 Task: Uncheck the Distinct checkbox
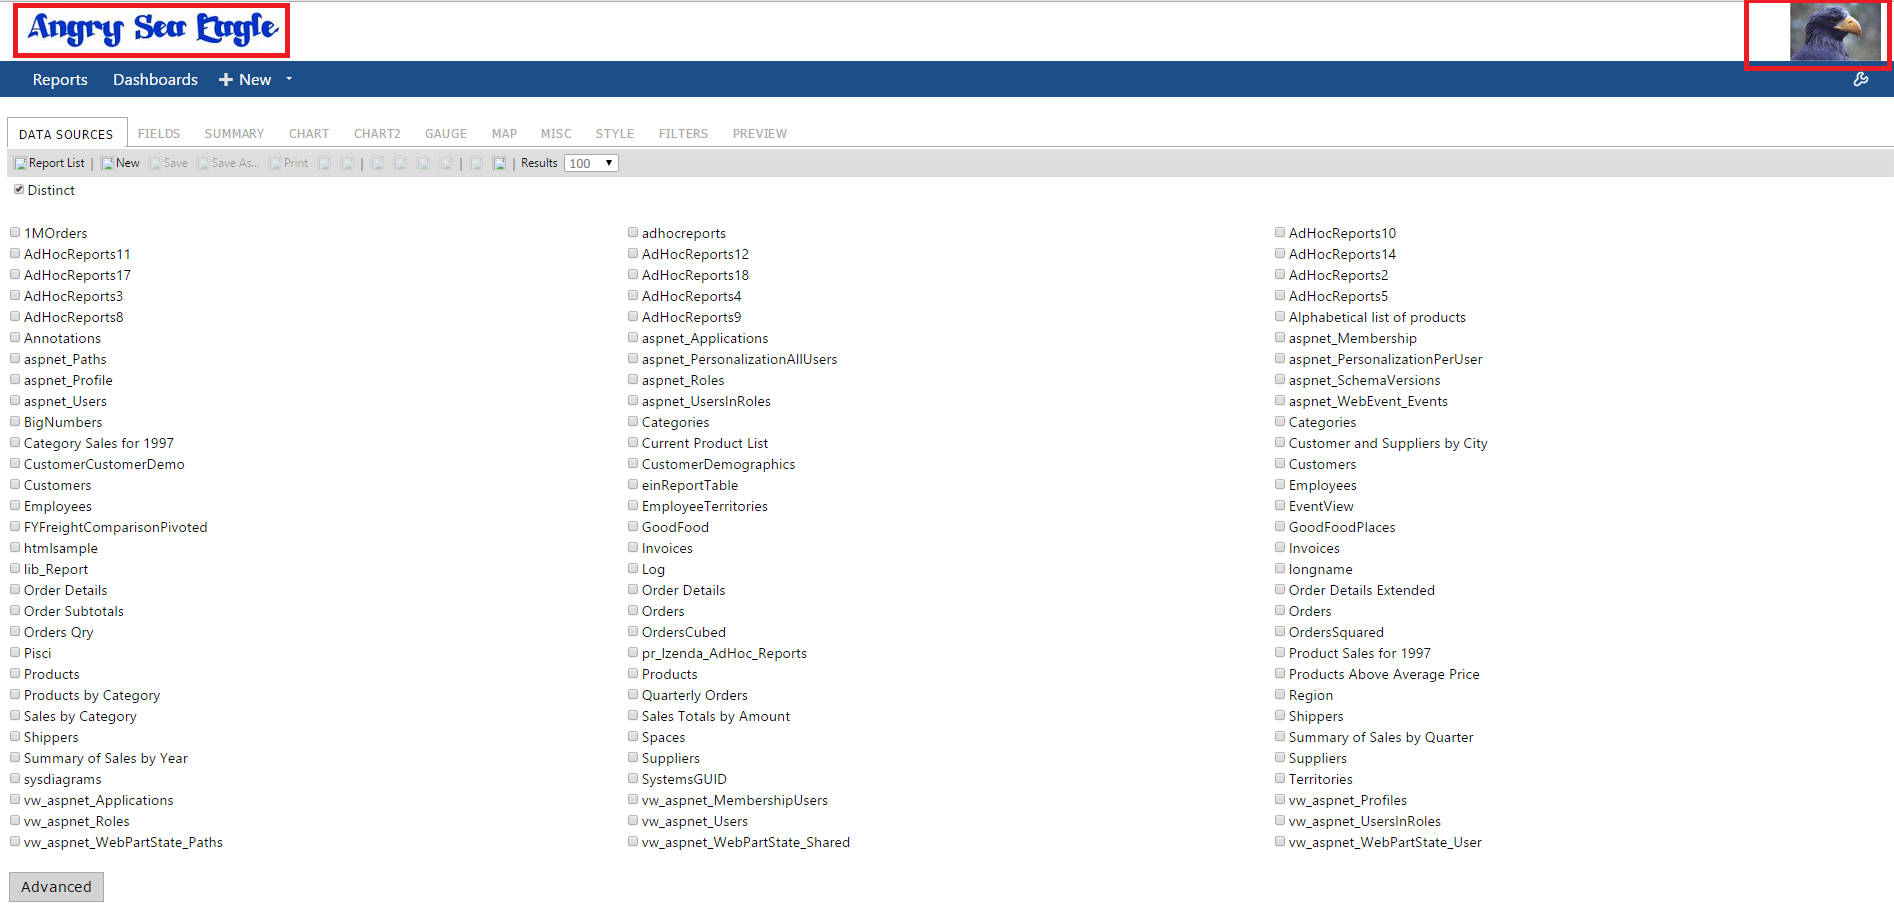(x=19, y=189)
